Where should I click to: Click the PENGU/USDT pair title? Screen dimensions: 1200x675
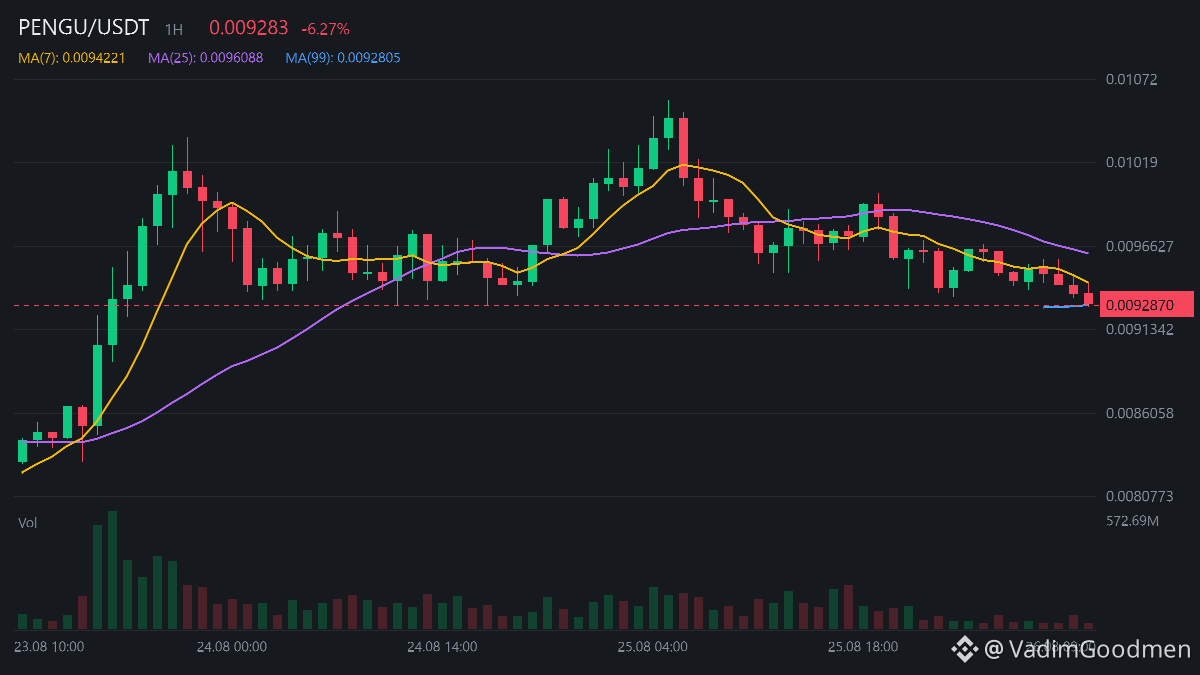(84, 28)
